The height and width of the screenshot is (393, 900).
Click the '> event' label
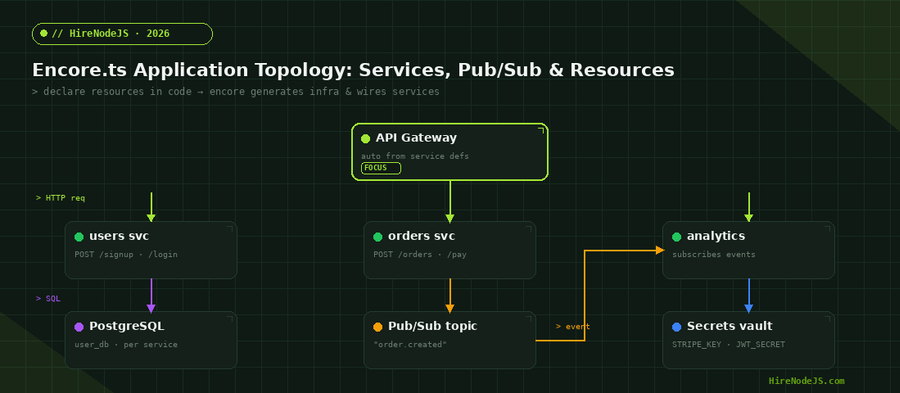[x=573, y=326]
